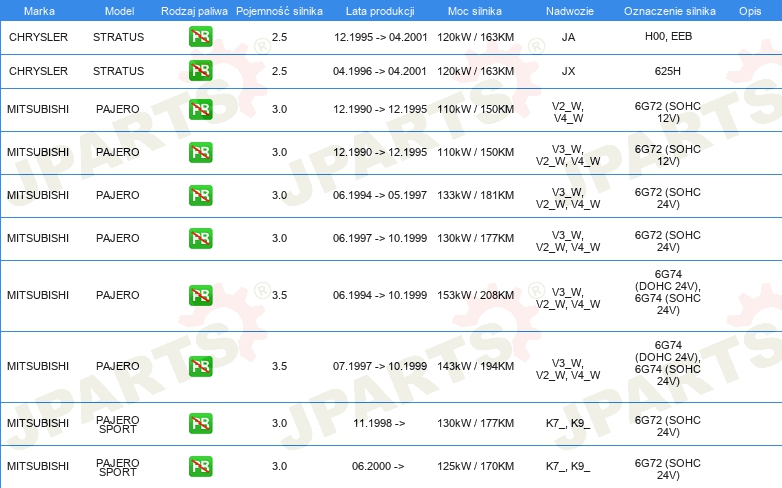Click the production date 11.1998 ->
The width and height of the screenshot is (782, 488).
click(379, 423)
